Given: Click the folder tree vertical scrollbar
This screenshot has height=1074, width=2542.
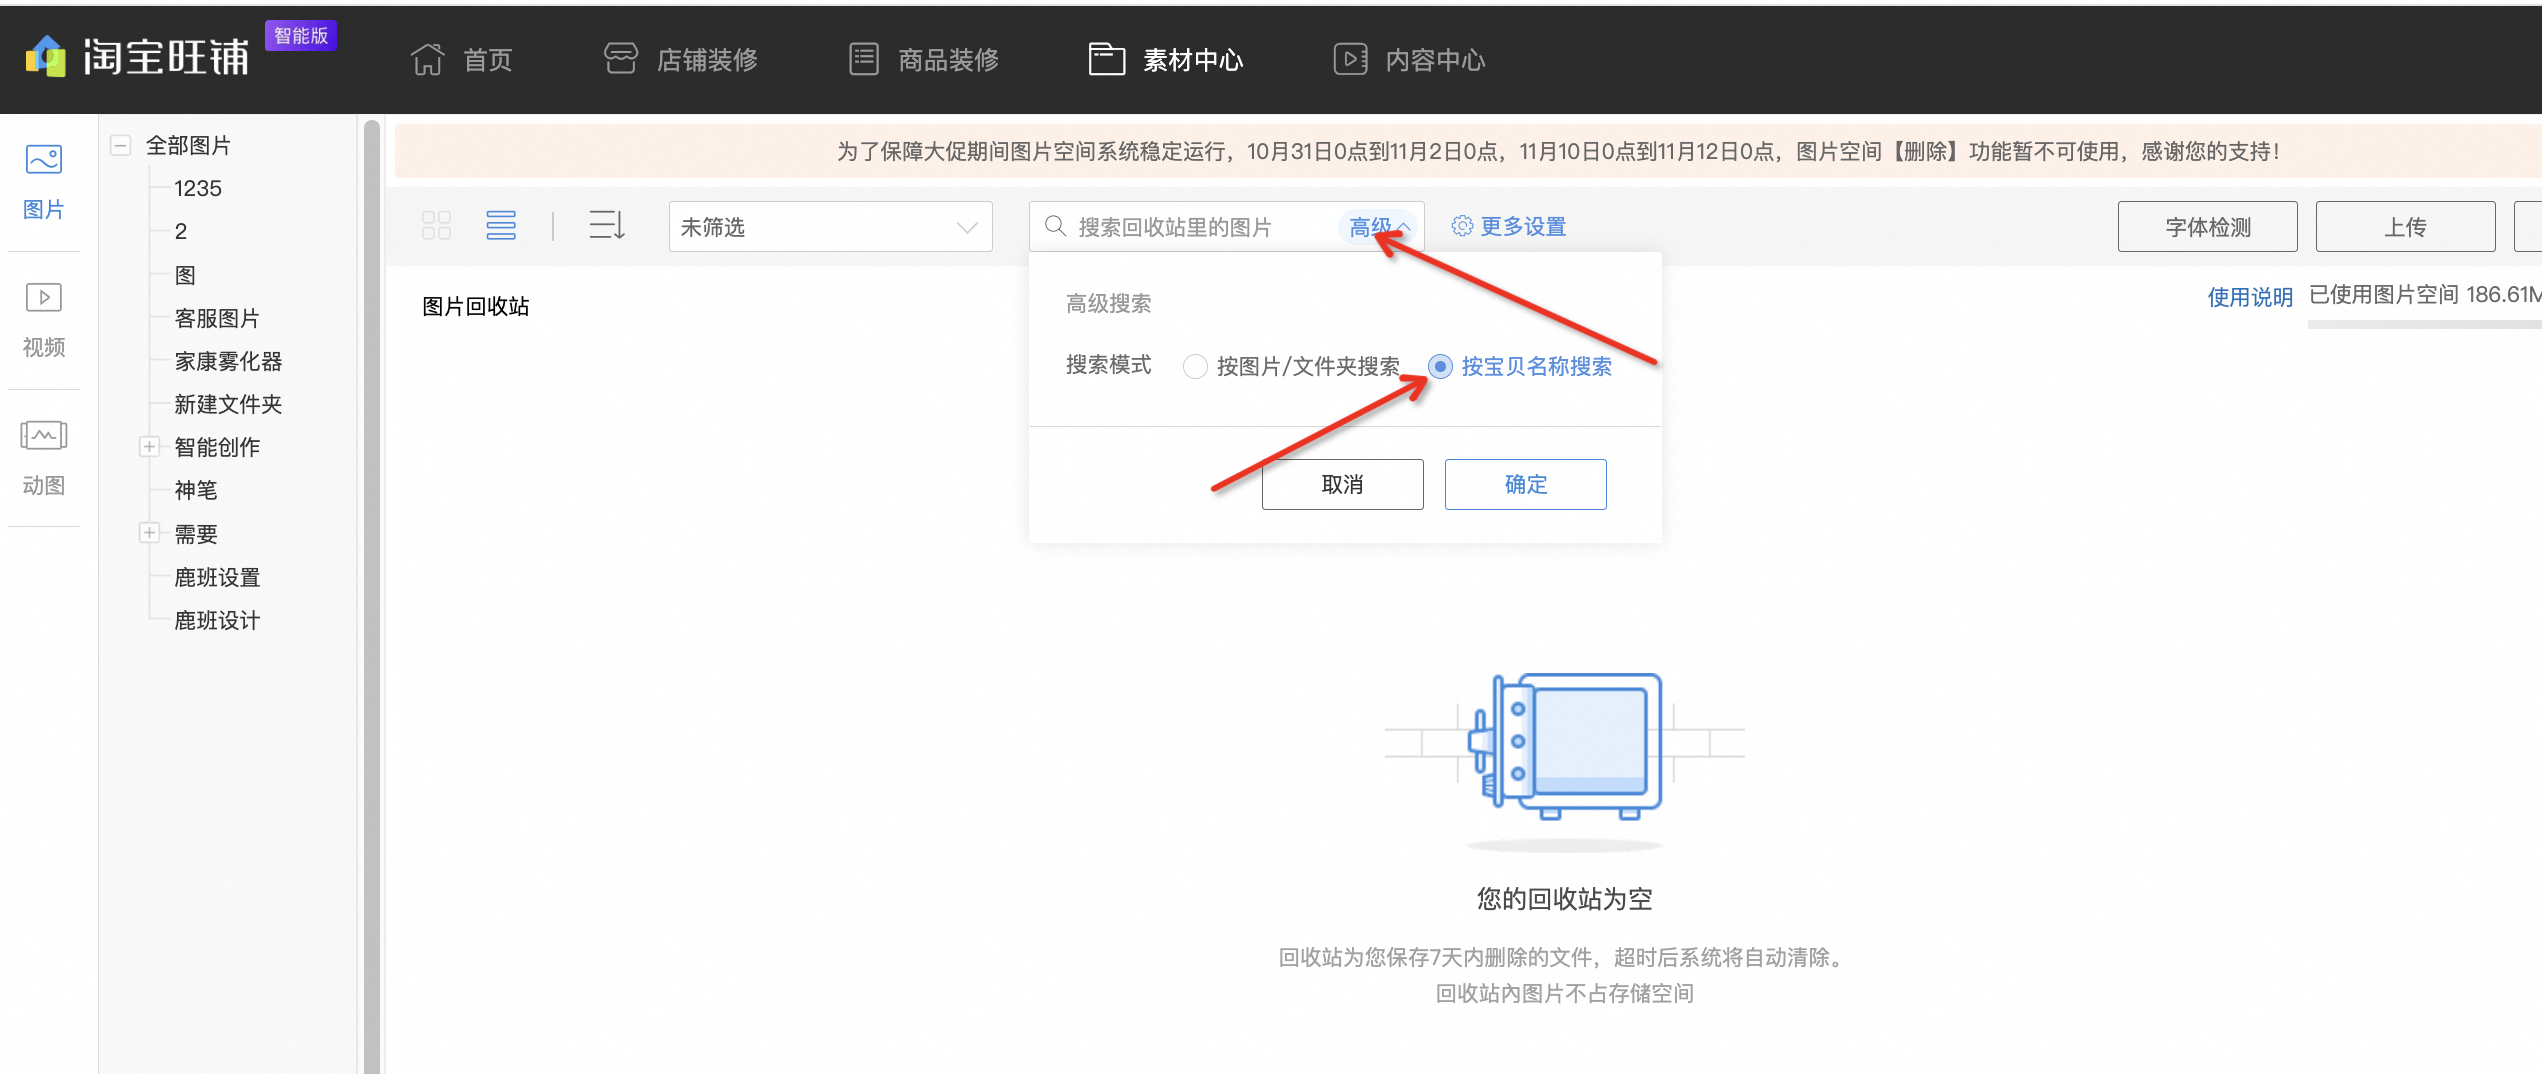Looking at the screenshot, I should coord(371,595).
